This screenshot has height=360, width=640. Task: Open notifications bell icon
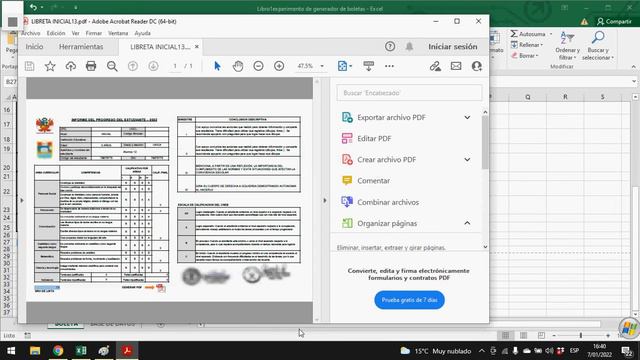409,47
